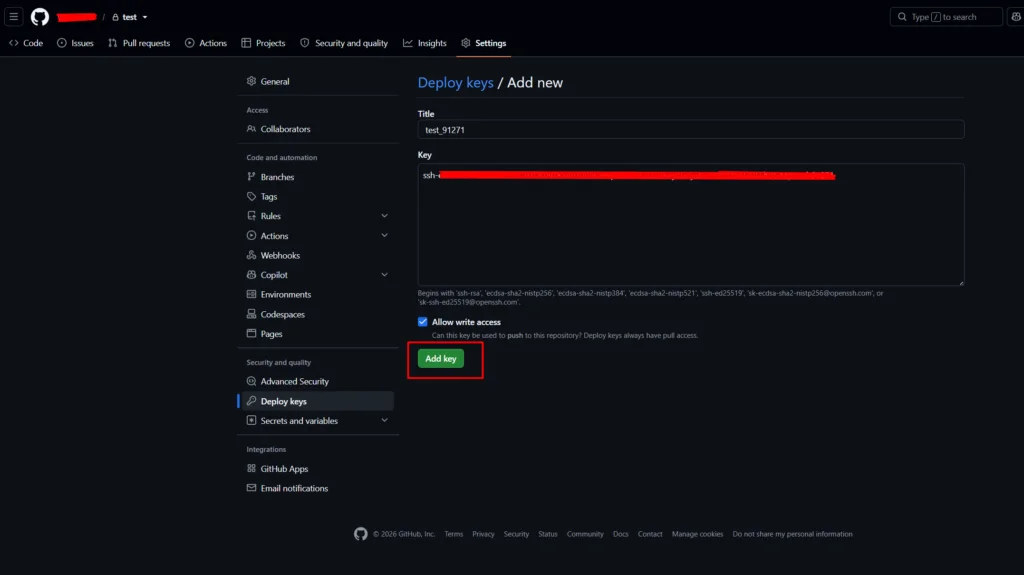Switch to the top Actions tab
The width and height of the screenshot is (1024, 575).
206,43
